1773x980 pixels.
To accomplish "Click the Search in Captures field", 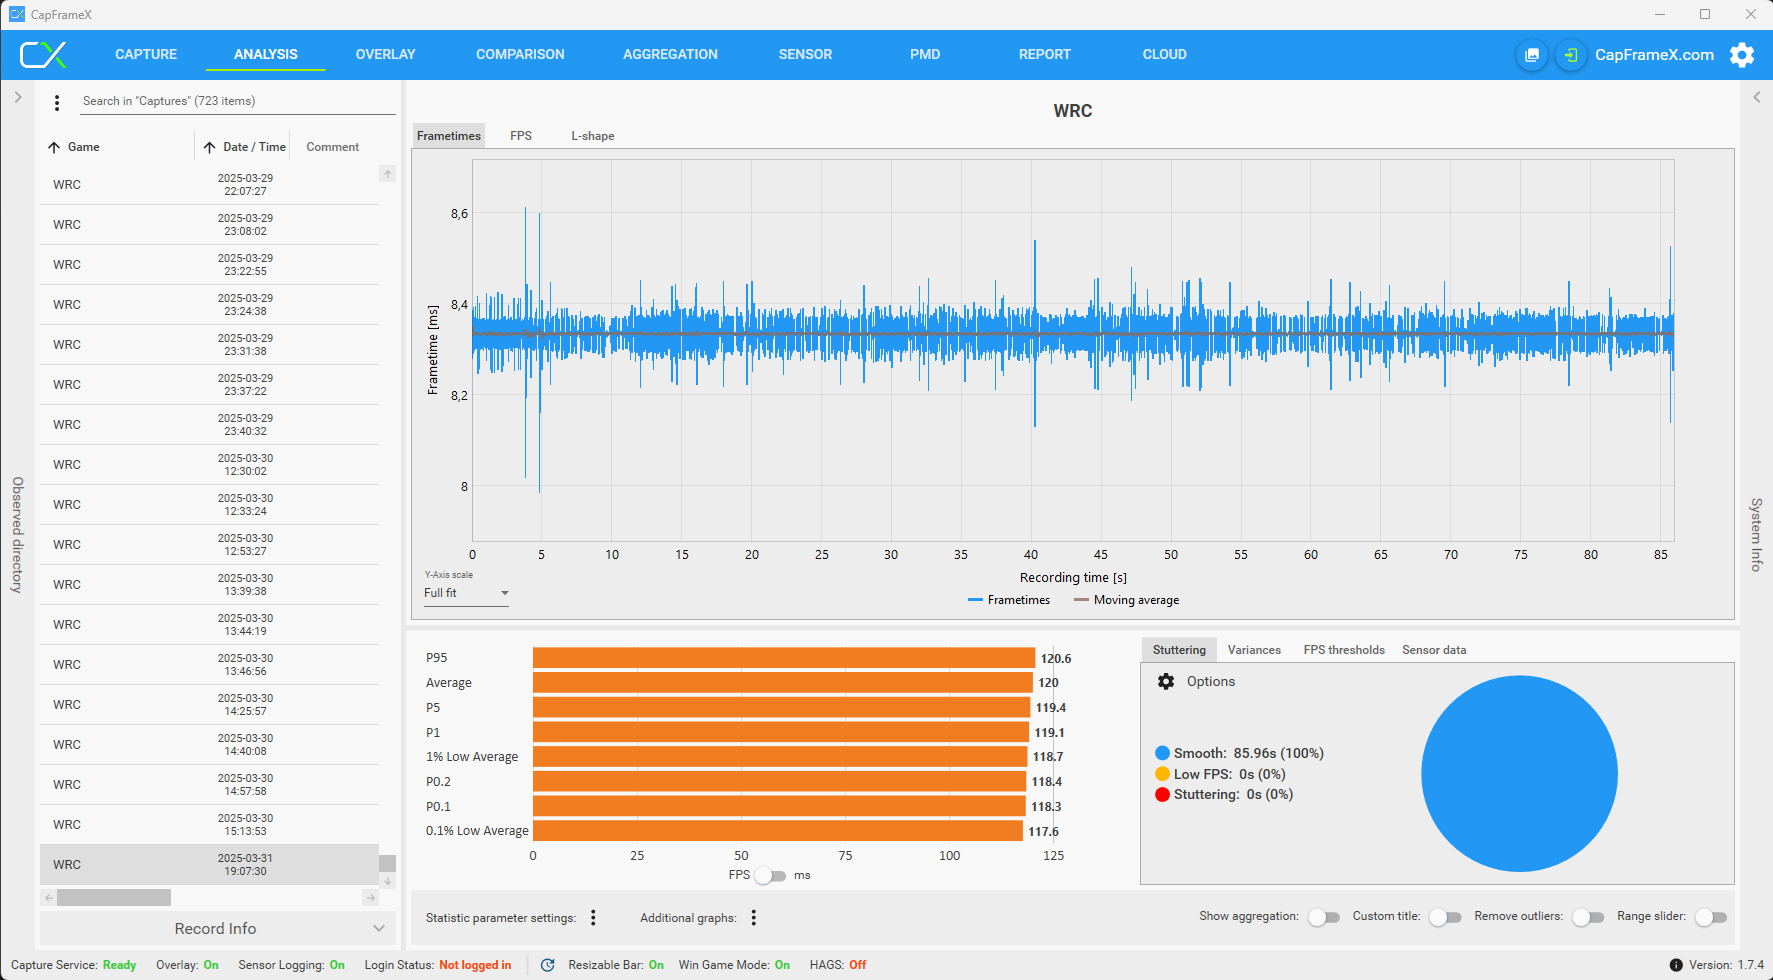I will tap(237, 101).
